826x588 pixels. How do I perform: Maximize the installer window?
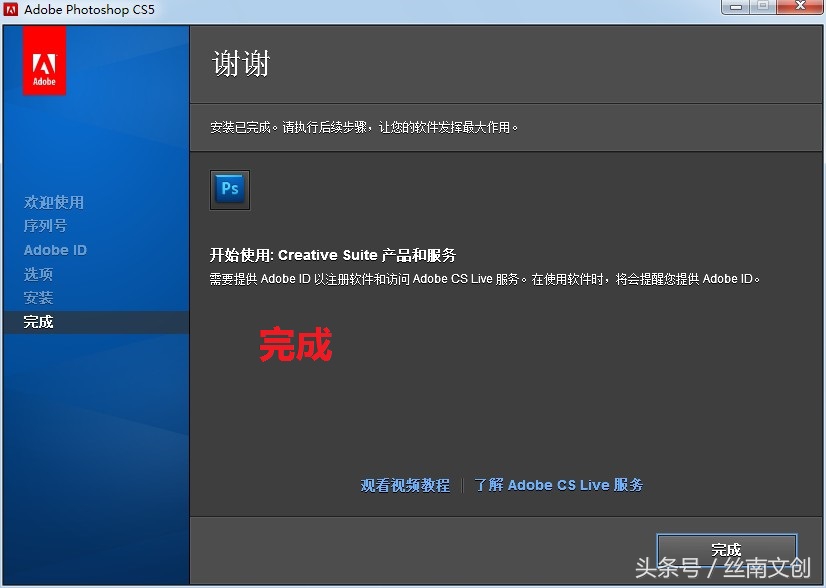click(761, 8)
